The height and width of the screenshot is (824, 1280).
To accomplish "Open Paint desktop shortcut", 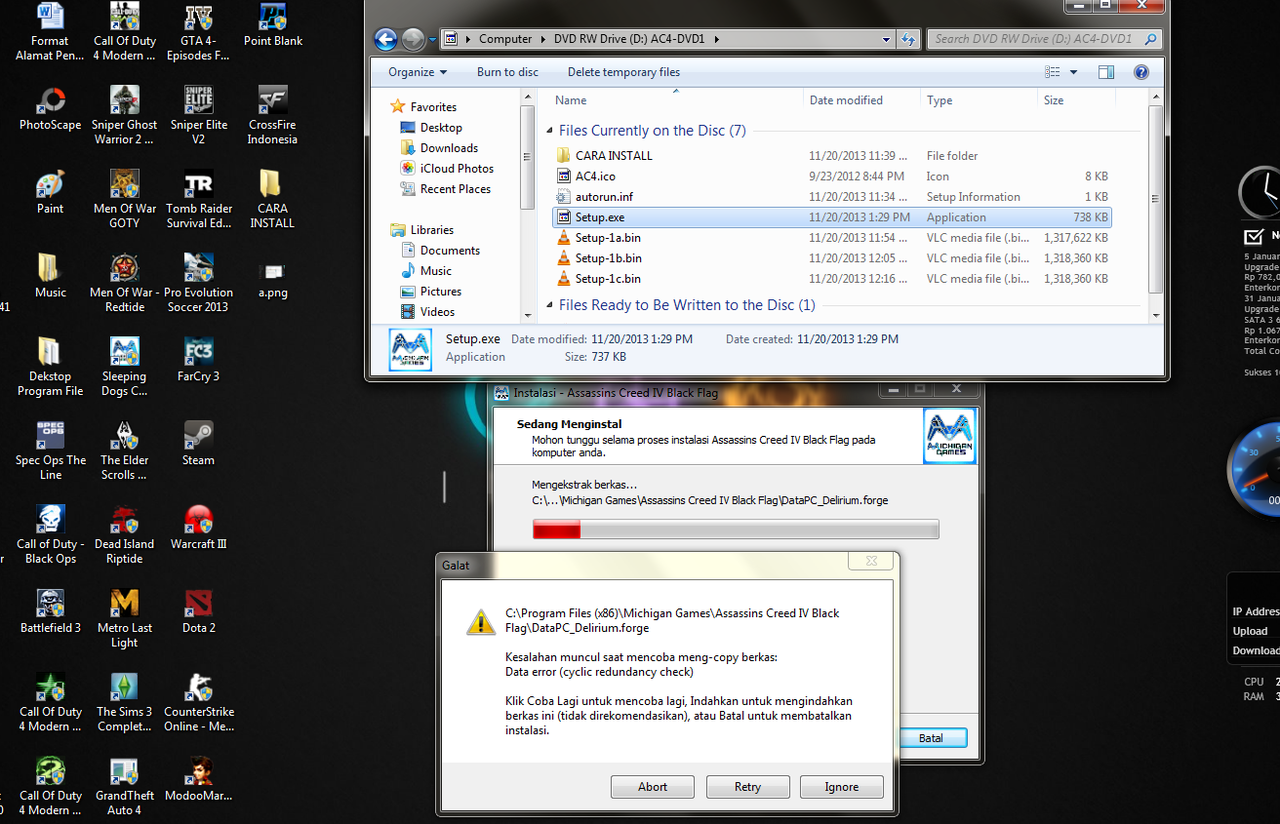I will point(50,193).
